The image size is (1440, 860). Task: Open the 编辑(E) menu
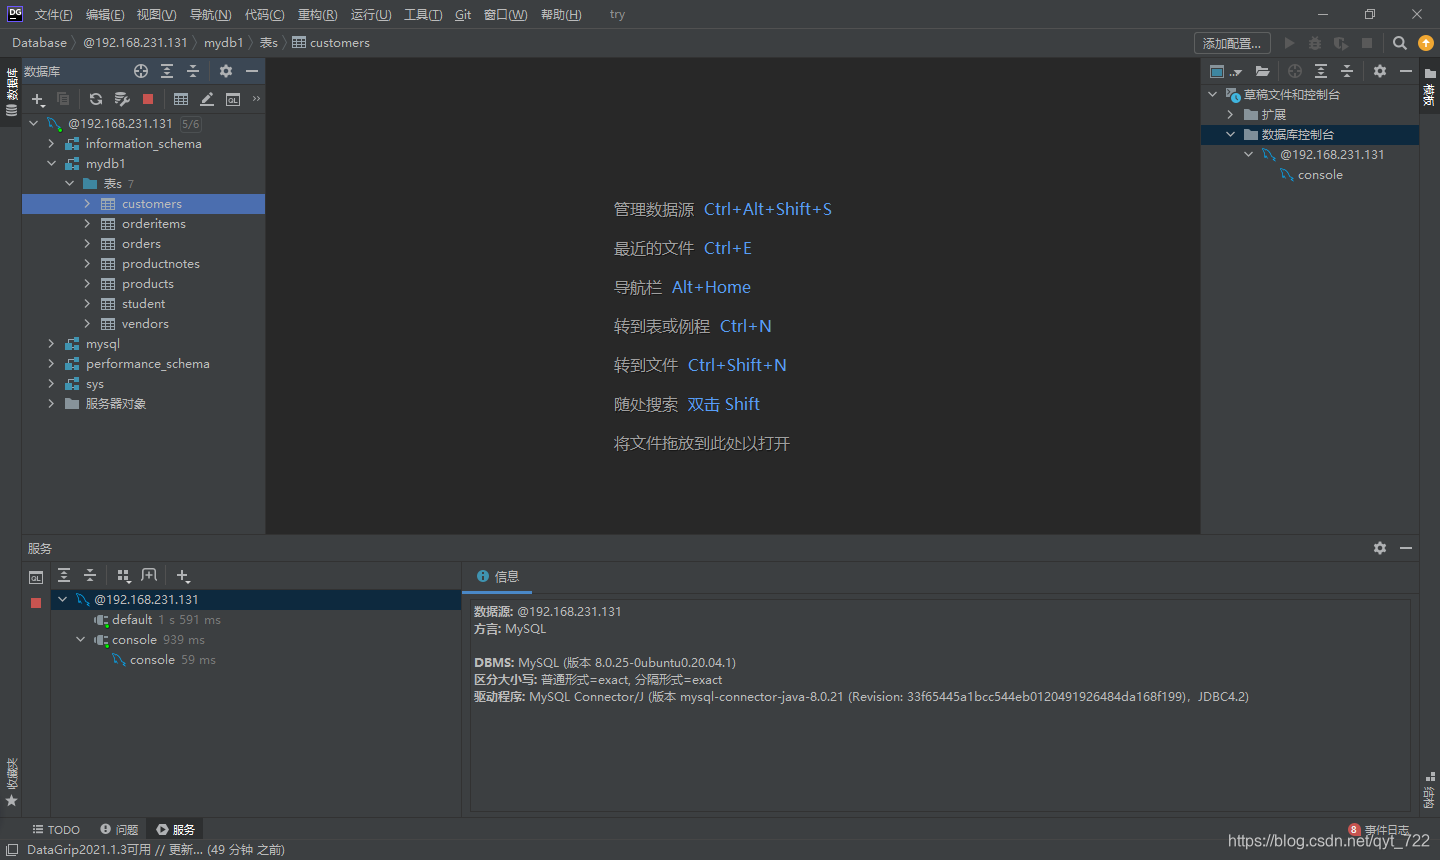coord(105,14)
